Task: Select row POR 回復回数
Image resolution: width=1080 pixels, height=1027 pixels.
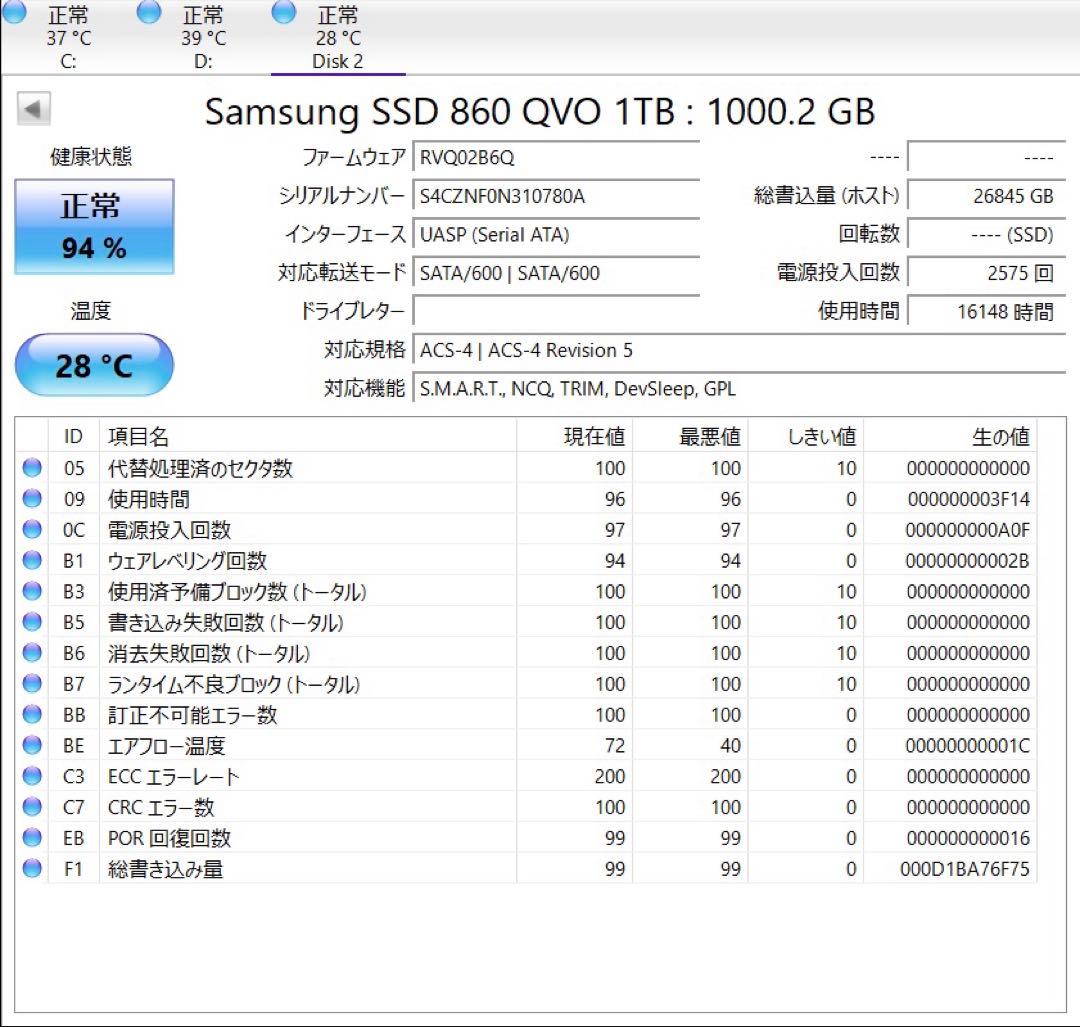Action: 526,838
